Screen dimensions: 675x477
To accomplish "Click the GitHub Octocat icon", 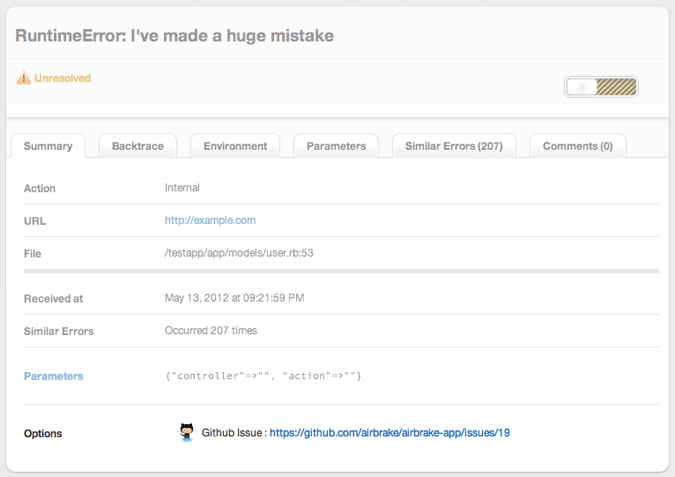I will pyautogui.click(x=186, y=432).
